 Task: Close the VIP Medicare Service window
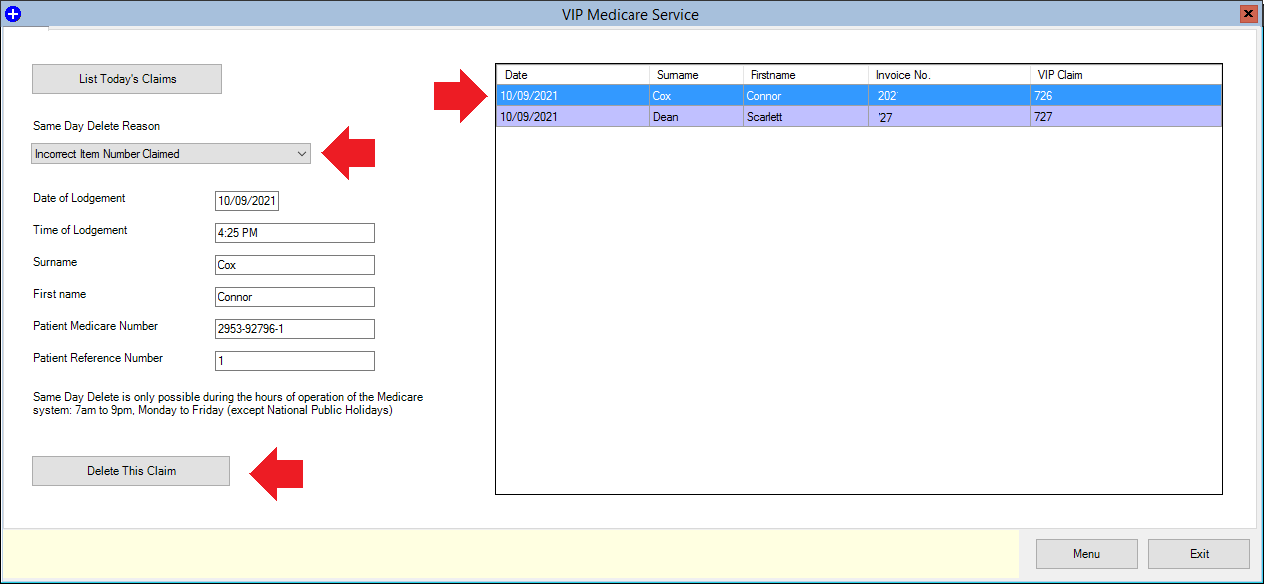pyautogui.click(x=1248, y=14)
